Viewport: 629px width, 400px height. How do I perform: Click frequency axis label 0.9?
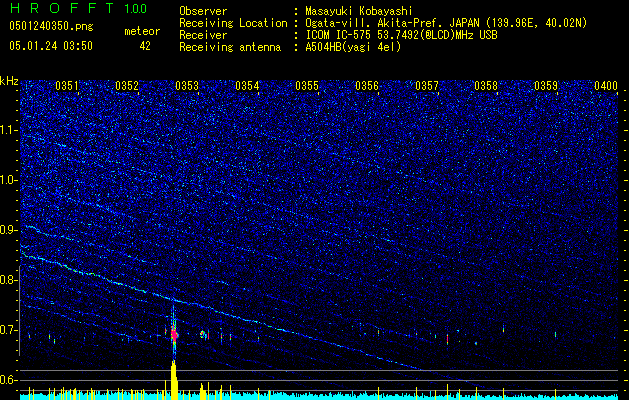pyautogui.click(x=8, y=230)
